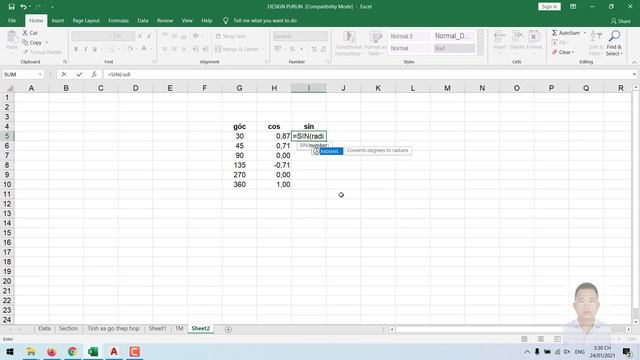Click in the formula bar text
640x360 pixels.
(x=119, y=74)
